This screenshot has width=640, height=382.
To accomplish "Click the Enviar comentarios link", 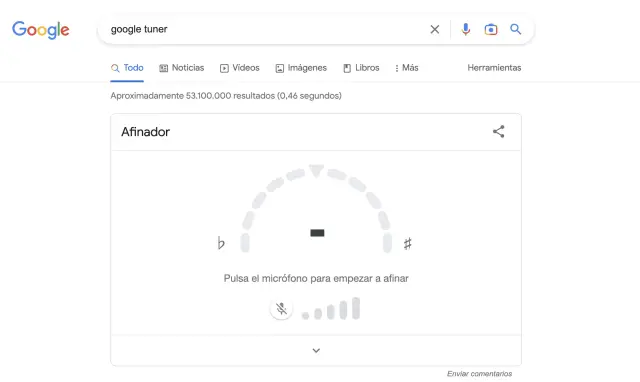I will tap(479, 373).
